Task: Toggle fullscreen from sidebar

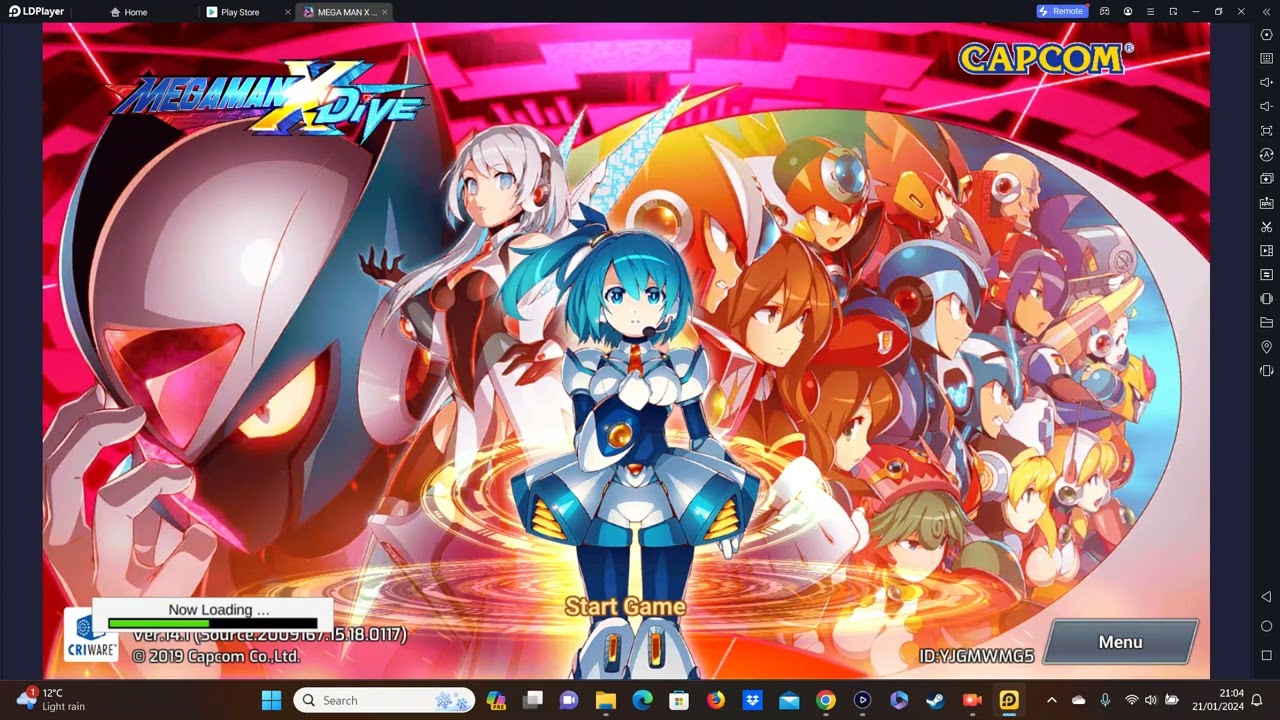Action: [1266, 131]
